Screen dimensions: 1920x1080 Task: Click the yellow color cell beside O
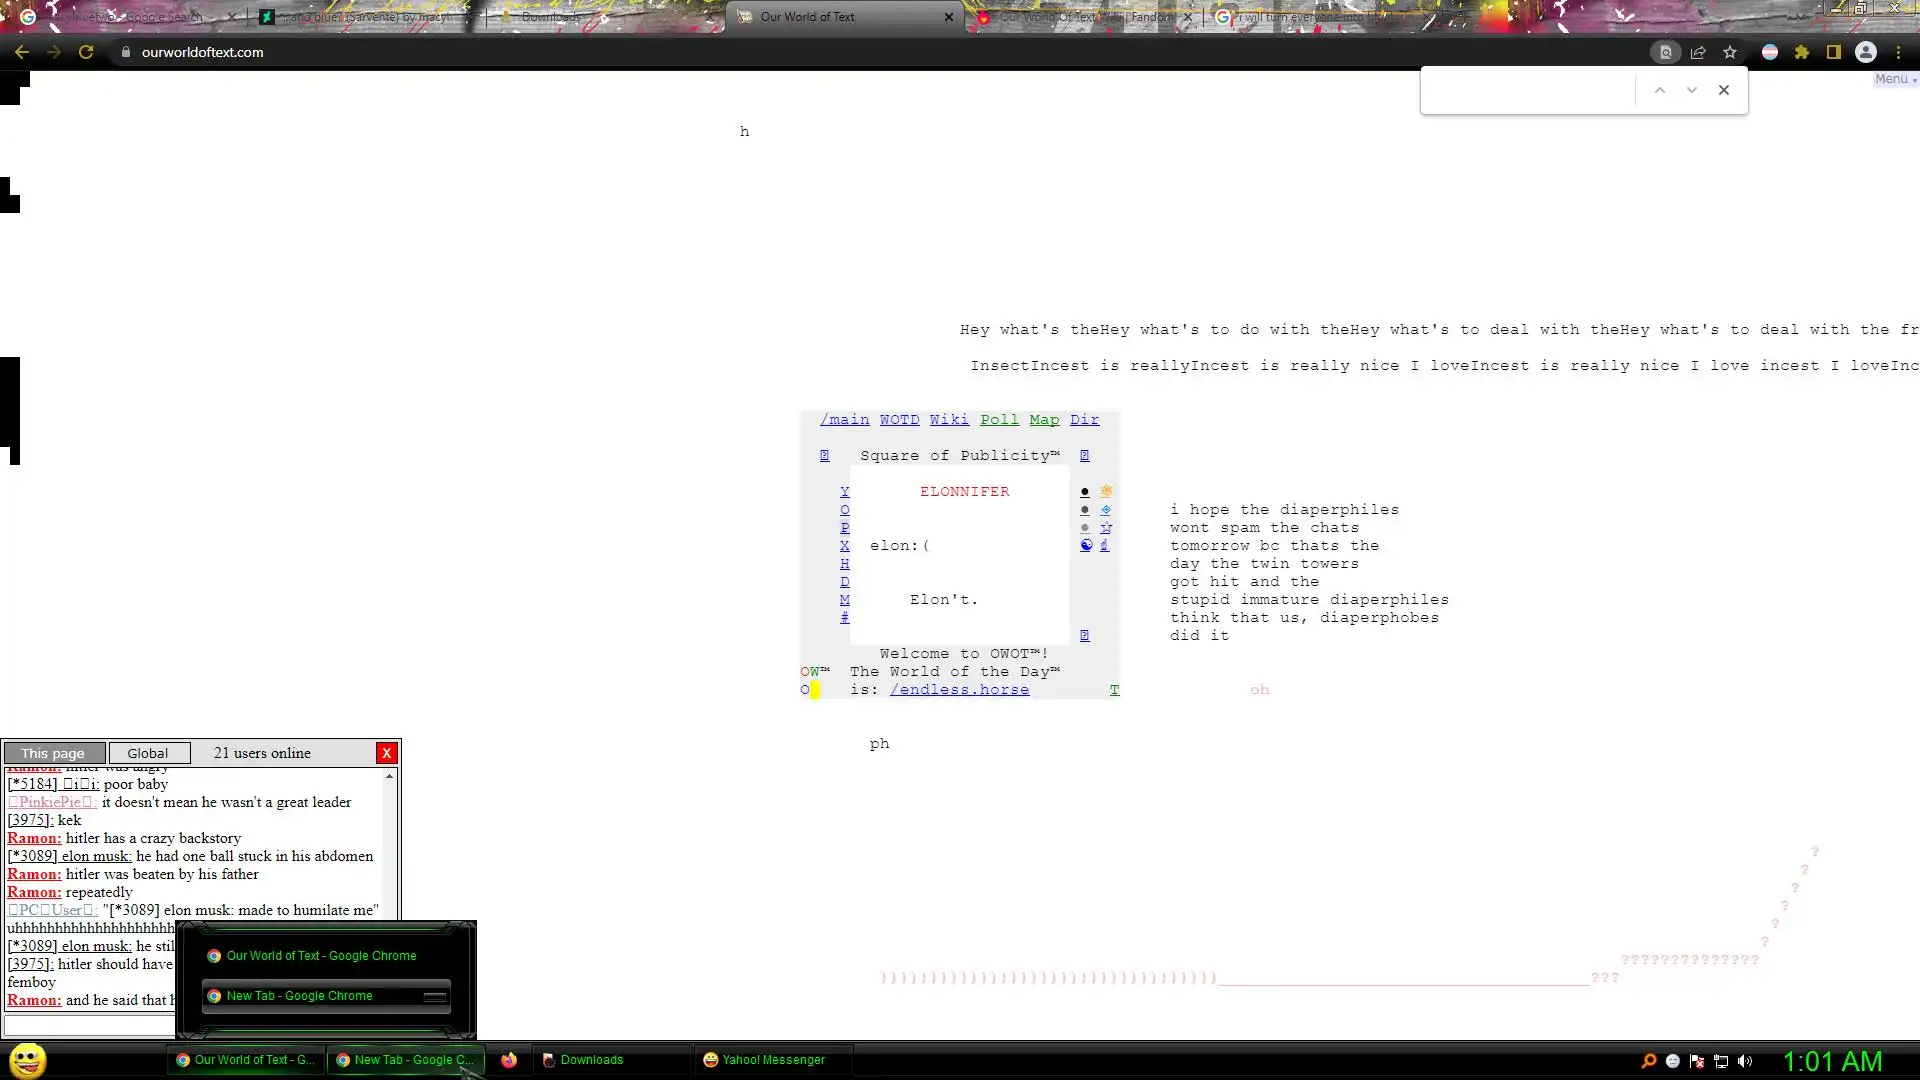coord(815,690)
